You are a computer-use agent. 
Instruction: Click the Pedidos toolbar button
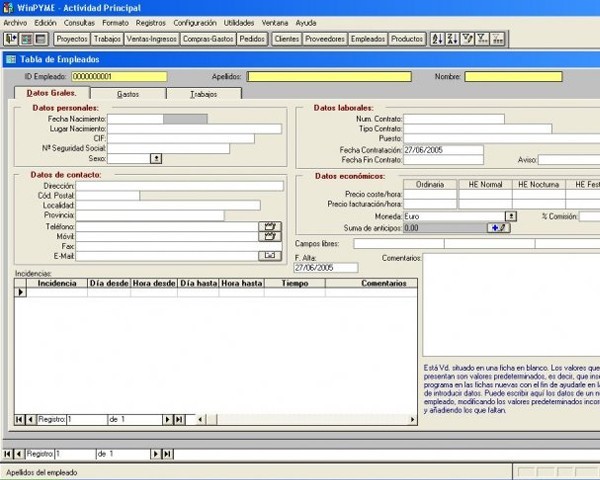coord(252,39)
